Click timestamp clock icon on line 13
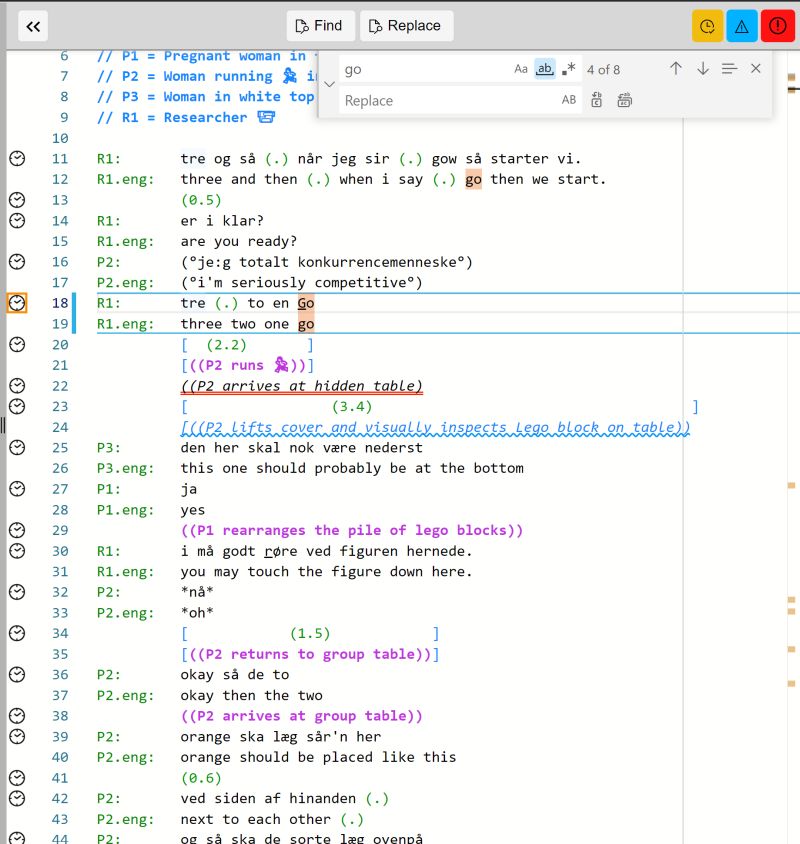 click(17, 200)
